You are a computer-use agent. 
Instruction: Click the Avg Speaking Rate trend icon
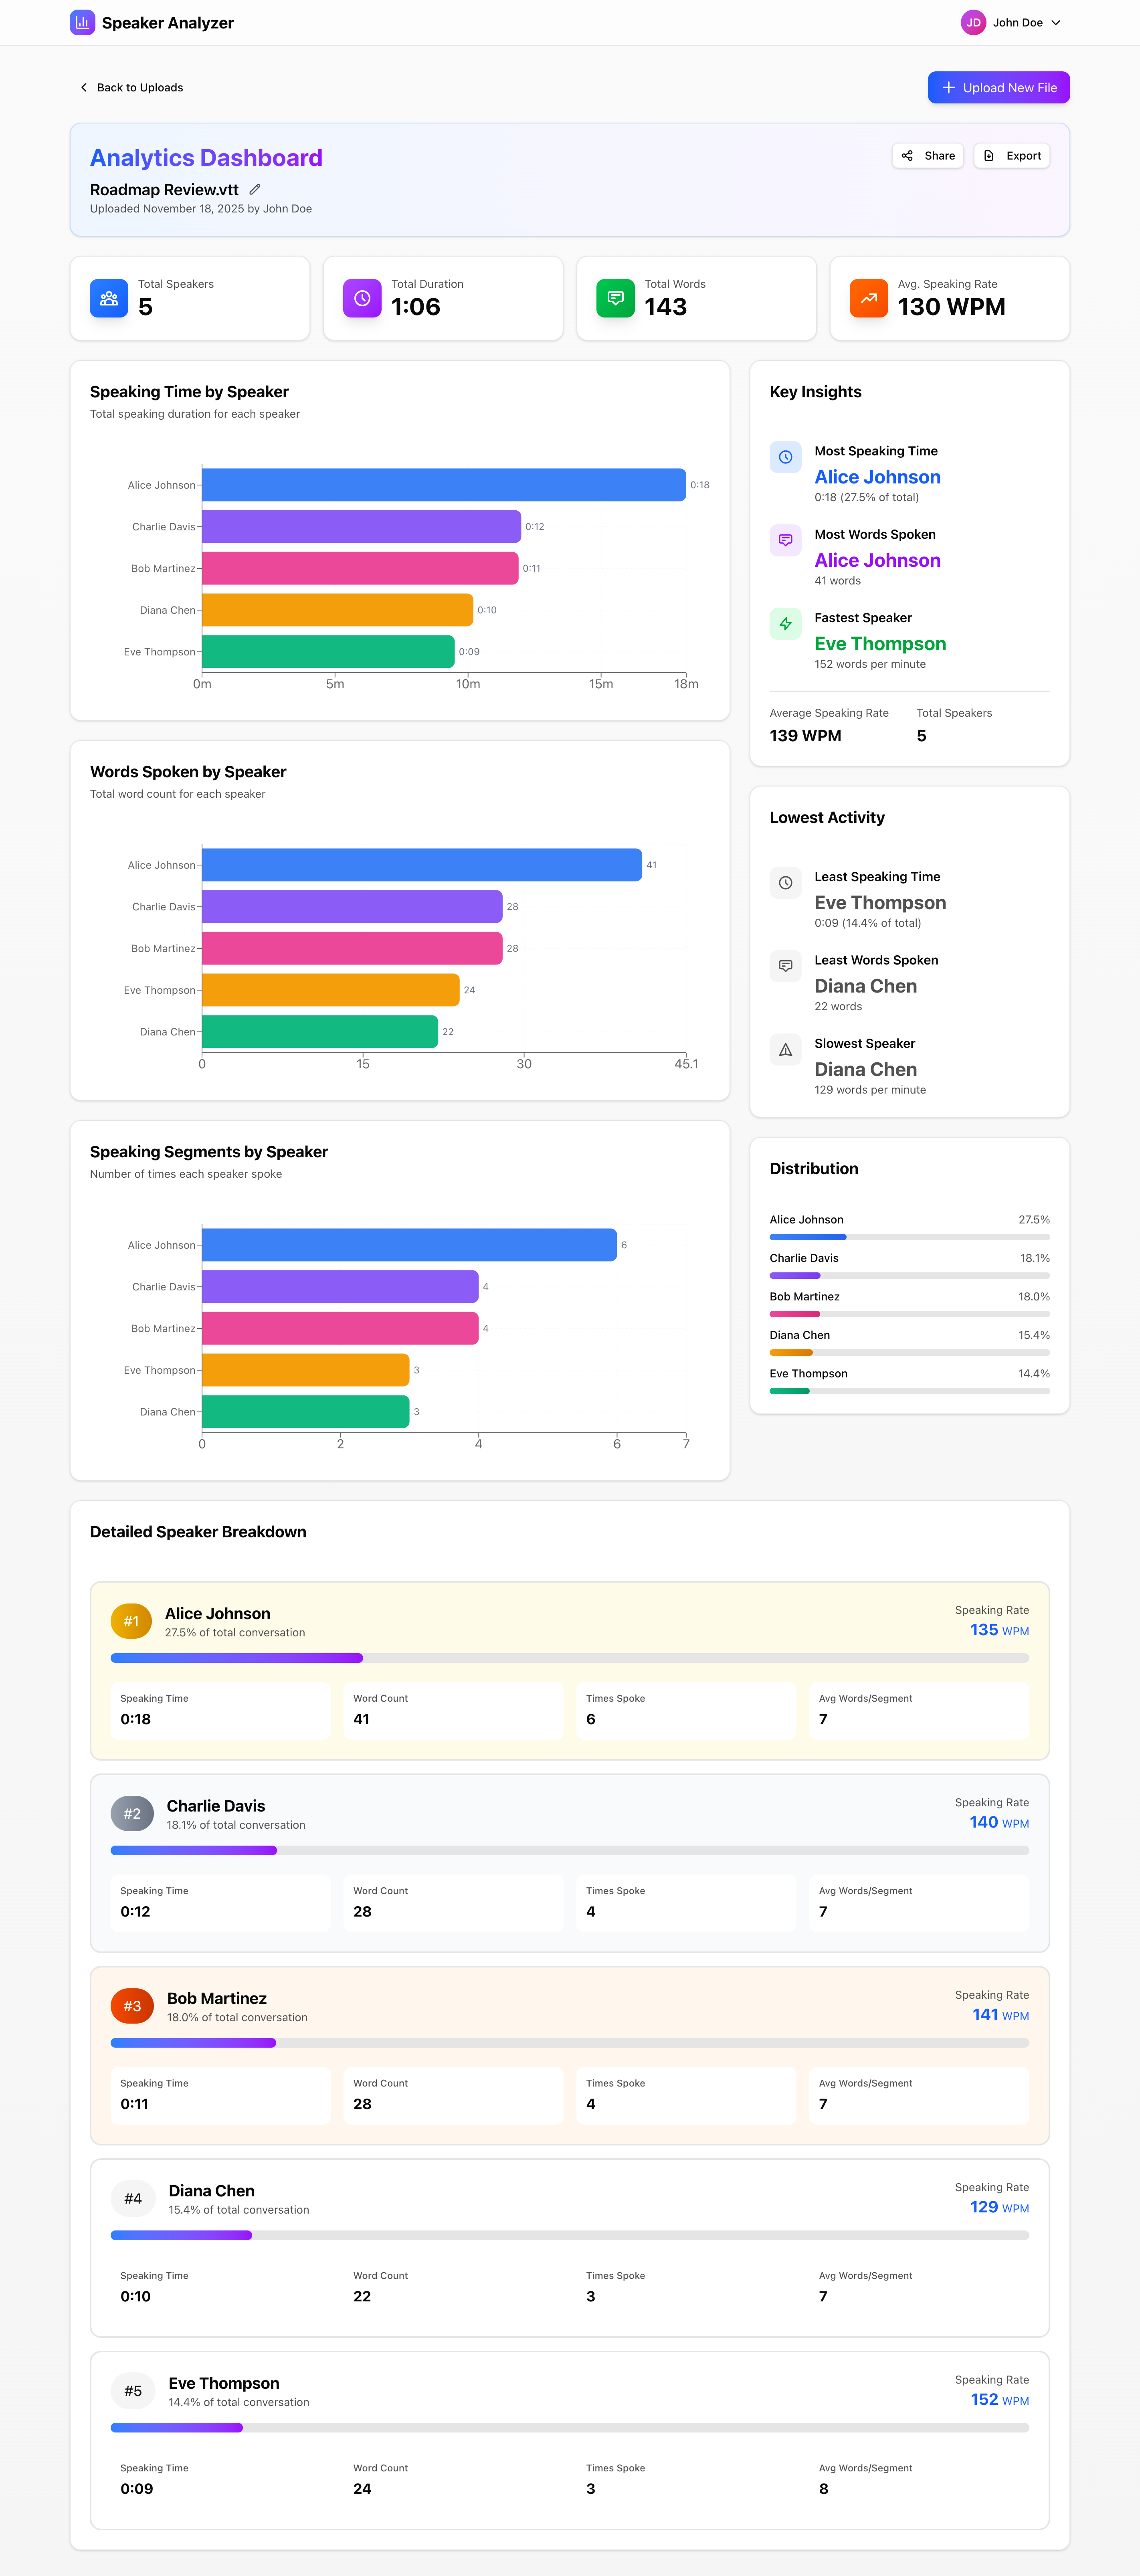coord(869,298)
